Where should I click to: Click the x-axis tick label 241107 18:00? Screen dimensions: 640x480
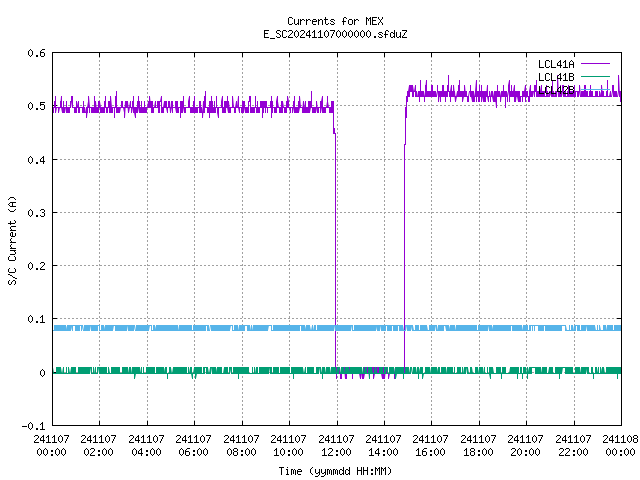[x=478, y=446]
